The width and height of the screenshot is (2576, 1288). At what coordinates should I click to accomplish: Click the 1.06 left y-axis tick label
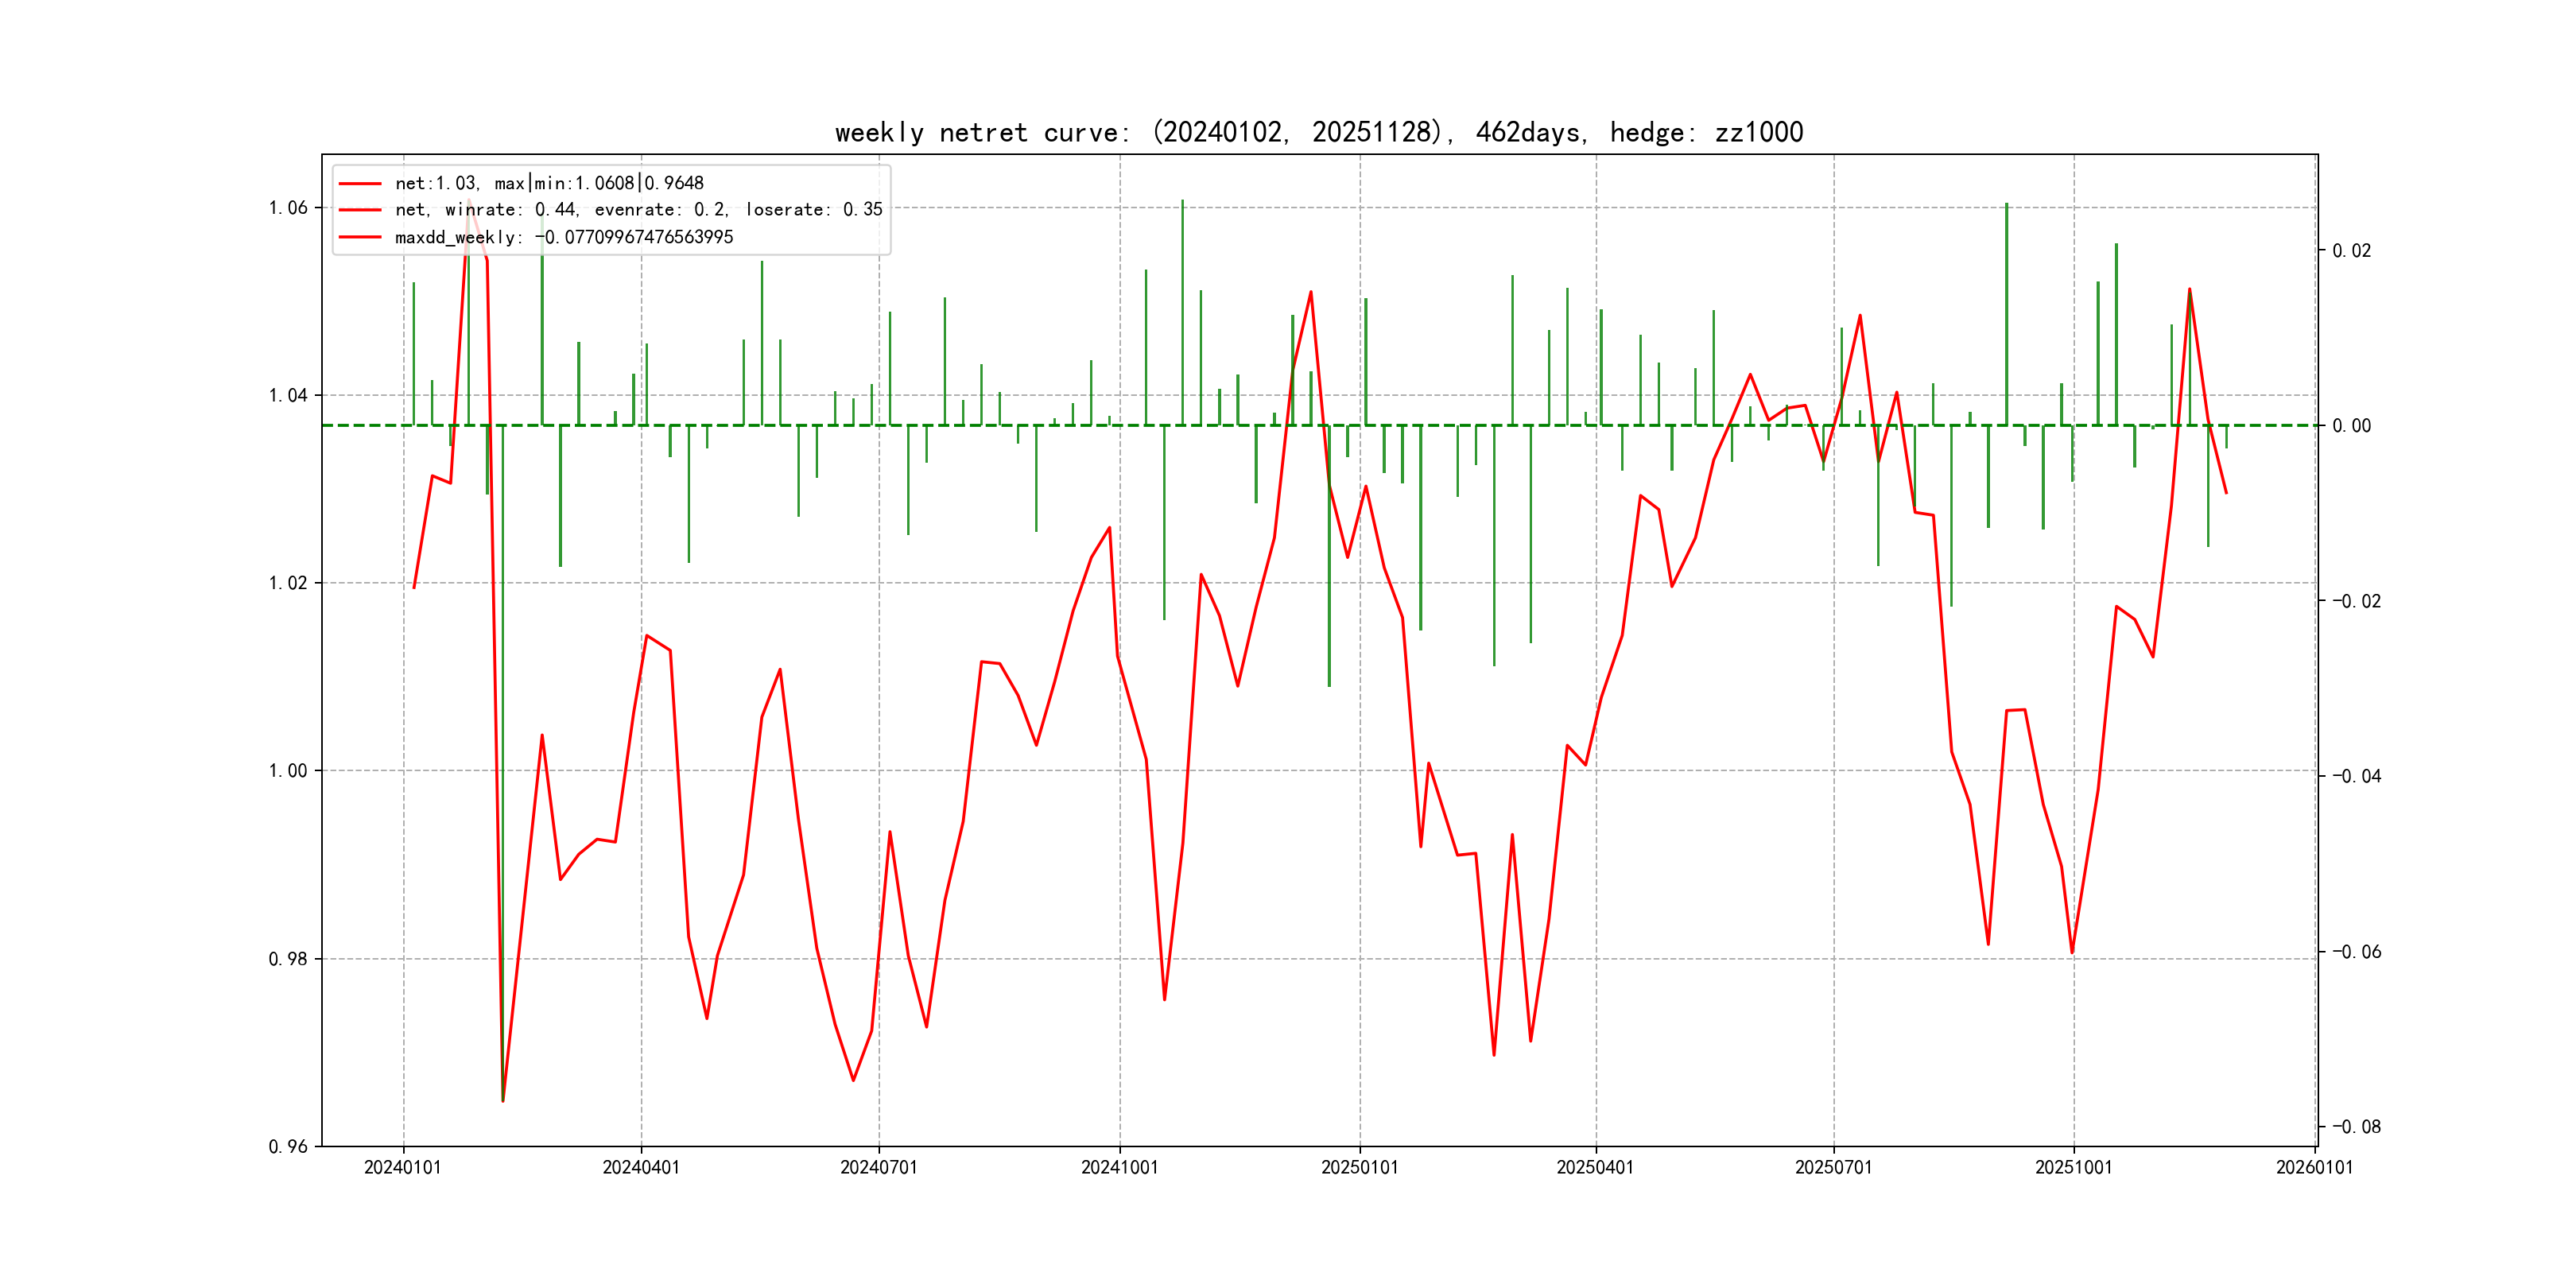click(288, 208)
